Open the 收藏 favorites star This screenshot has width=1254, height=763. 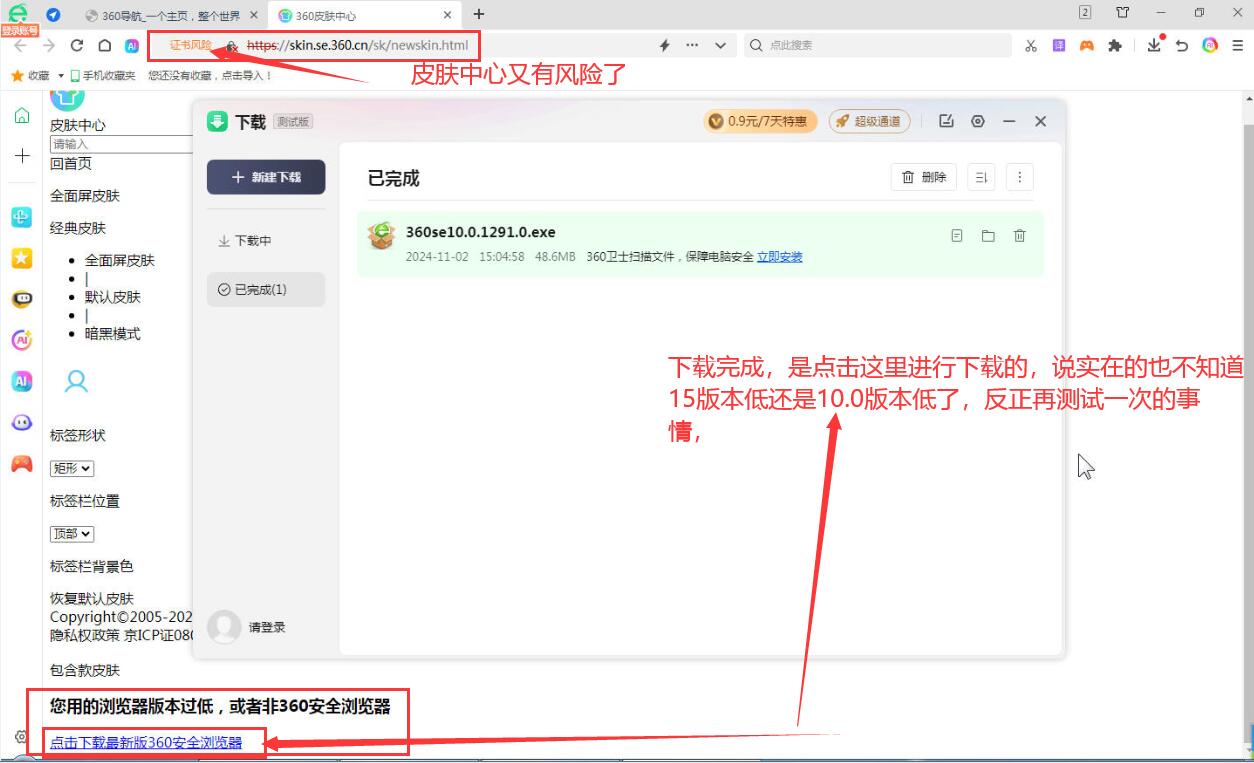tap(29, 75)
